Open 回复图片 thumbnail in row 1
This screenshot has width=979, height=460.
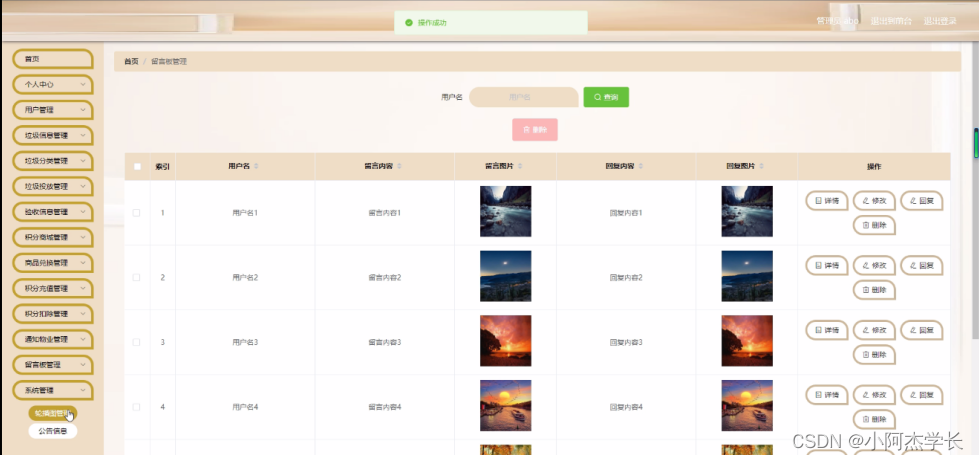[x=747, y=212]
